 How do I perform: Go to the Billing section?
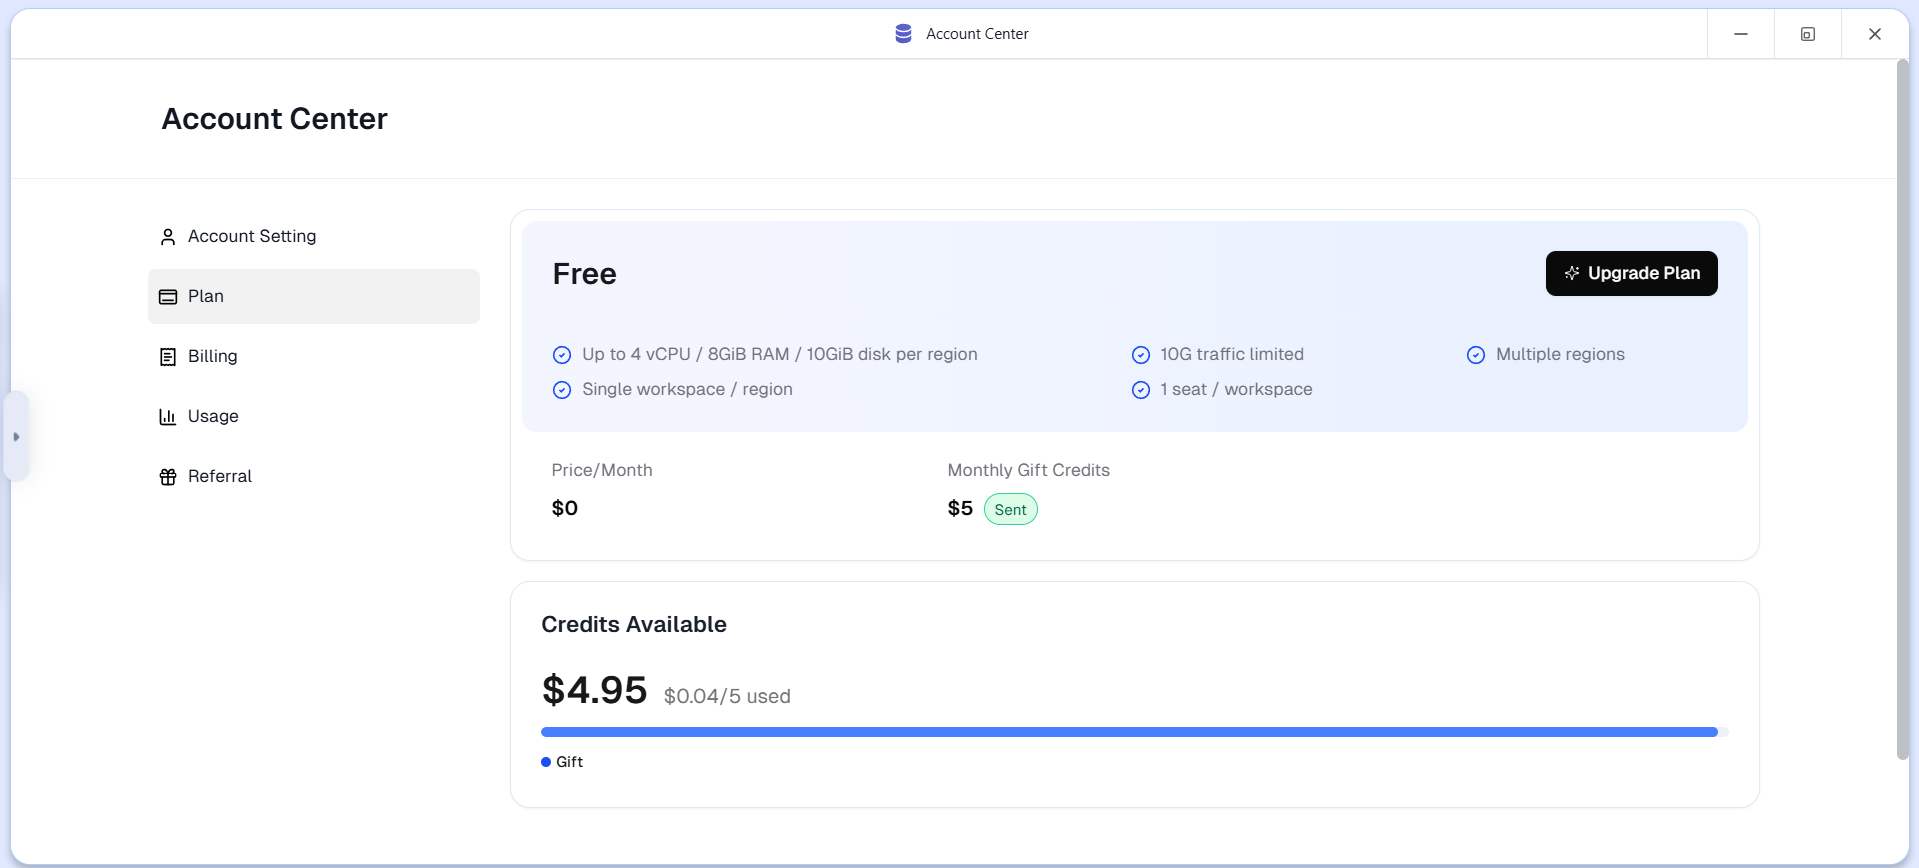click(313, 356)
